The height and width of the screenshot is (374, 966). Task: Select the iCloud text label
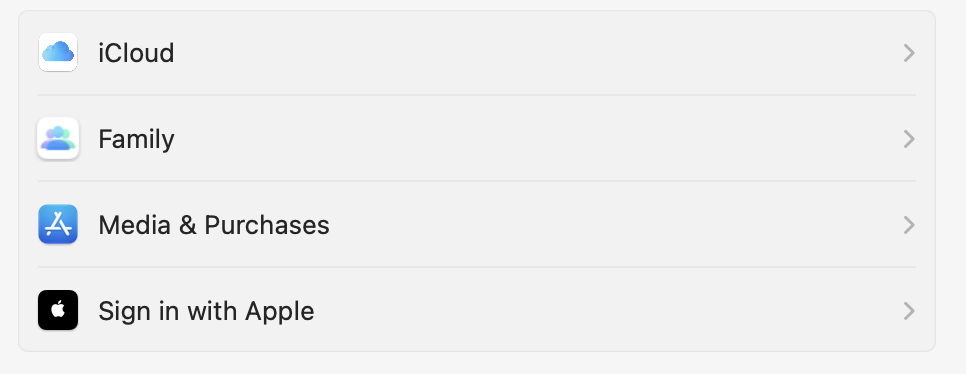[136, 53]
